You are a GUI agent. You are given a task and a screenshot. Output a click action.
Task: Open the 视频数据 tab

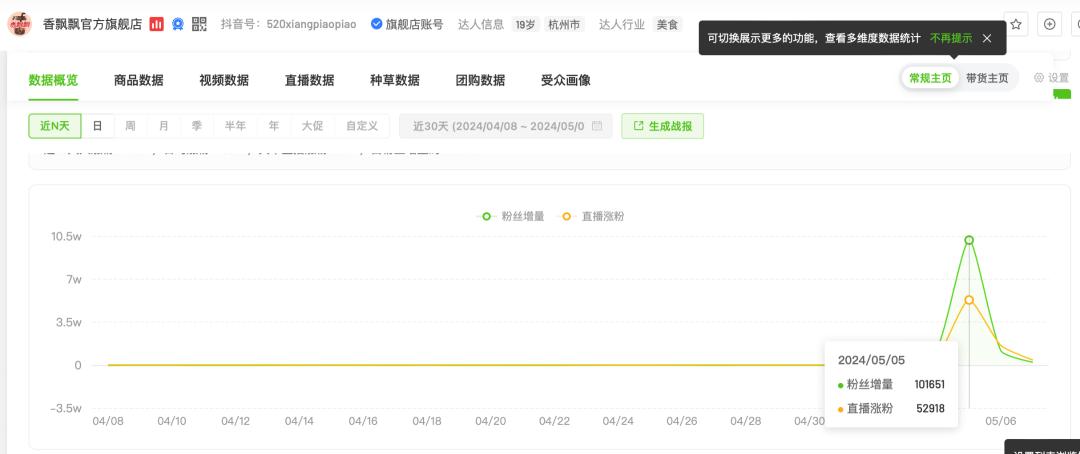pos(224,80)
